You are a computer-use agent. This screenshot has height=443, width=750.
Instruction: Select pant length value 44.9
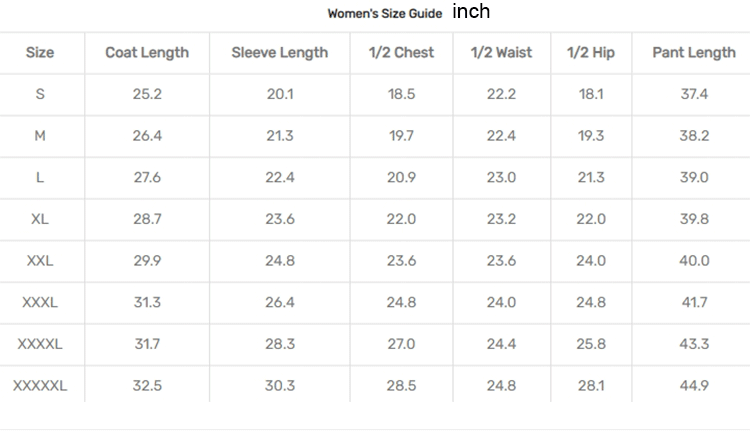pos(694,386)
